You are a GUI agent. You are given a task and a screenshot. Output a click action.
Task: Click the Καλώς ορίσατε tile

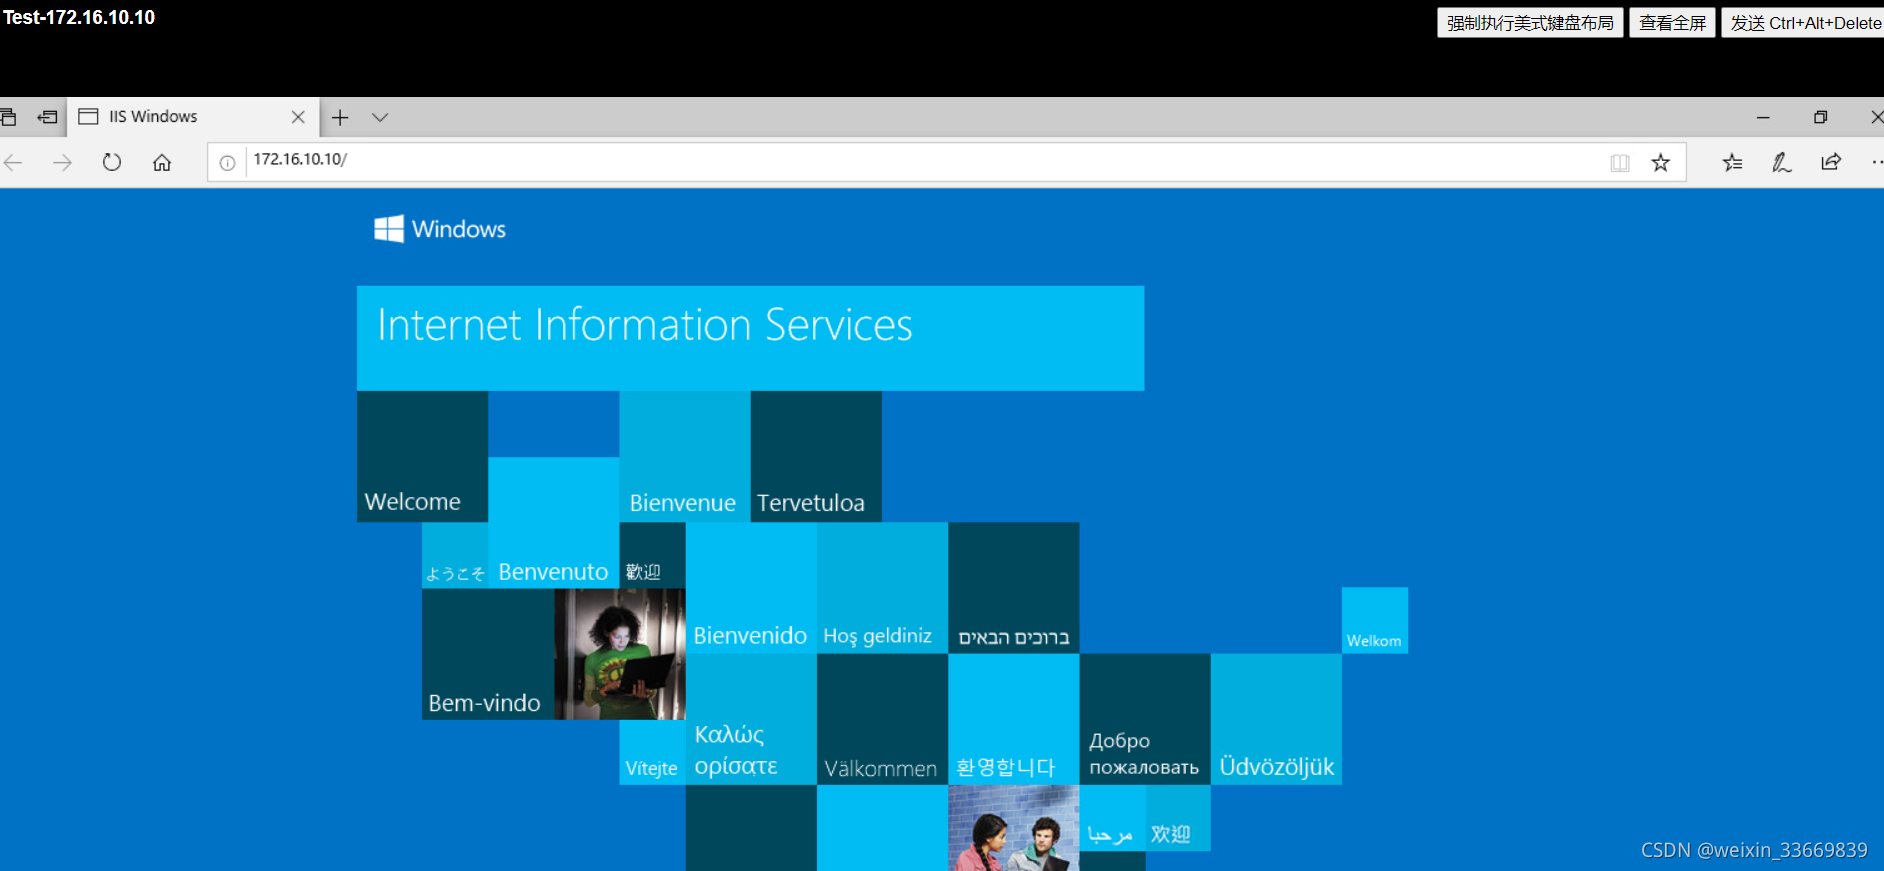751,719
